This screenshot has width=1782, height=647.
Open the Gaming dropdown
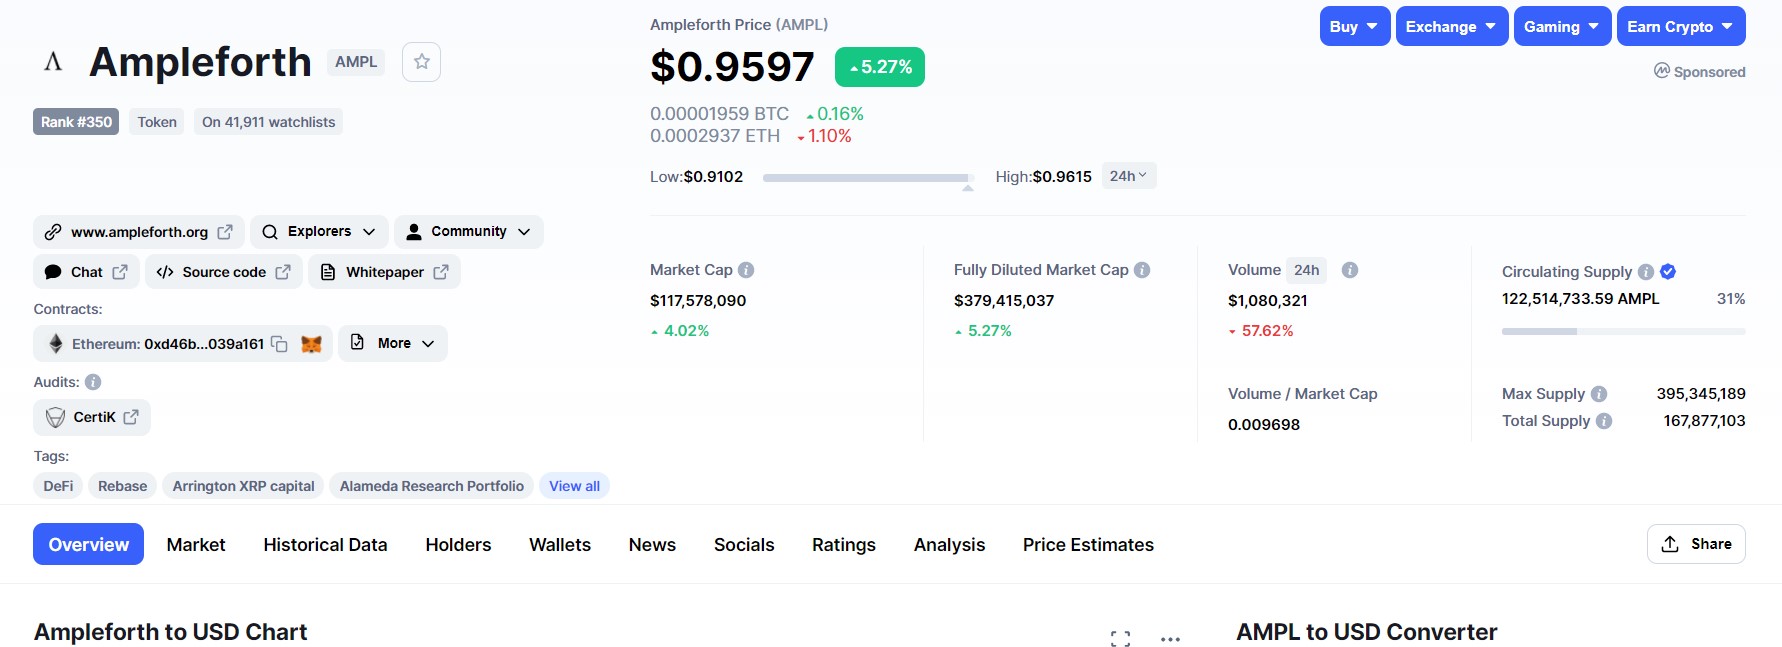pyautogui.click(x=1563, y=27)
